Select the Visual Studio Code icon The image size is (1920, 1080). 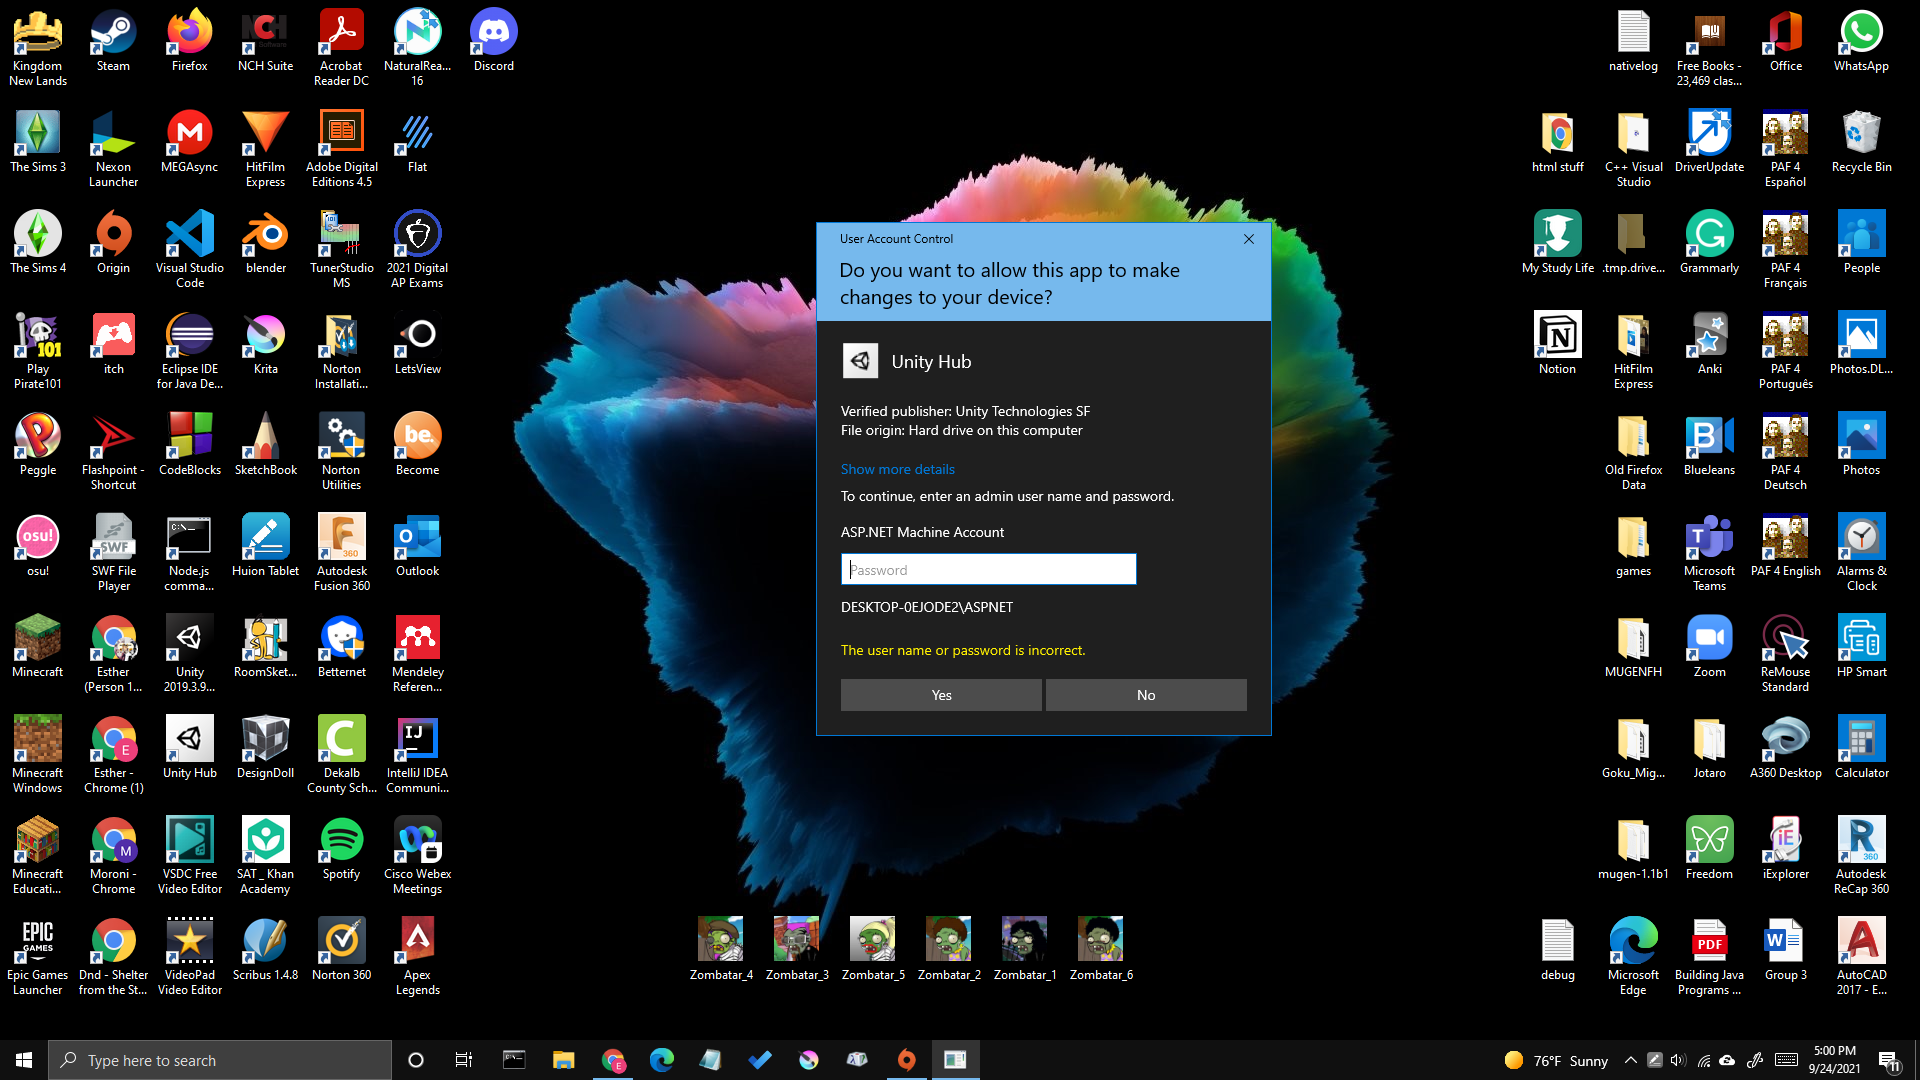click(189, 250)
